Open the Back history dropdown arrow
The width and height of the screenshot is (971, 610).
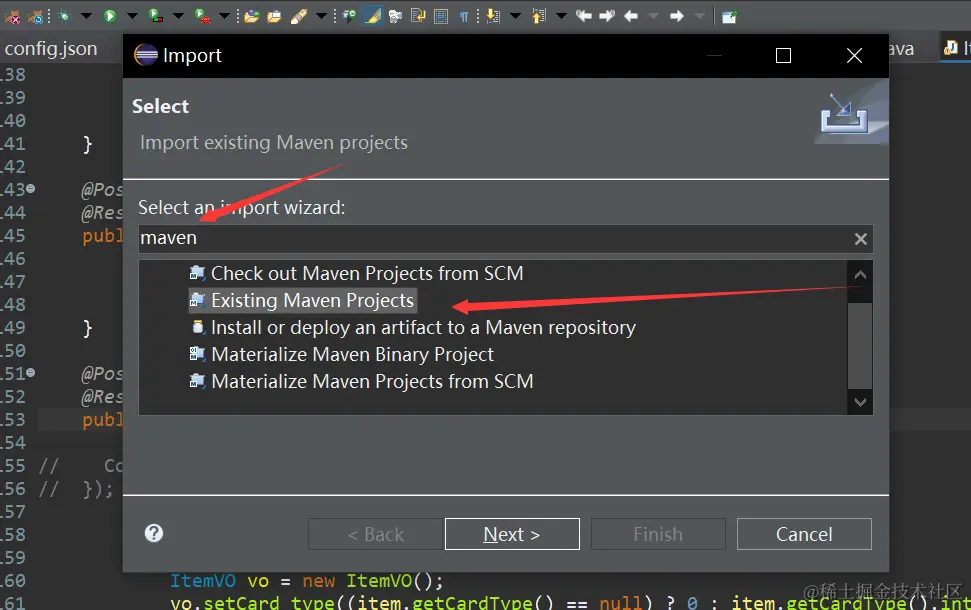tap(653, 16)
